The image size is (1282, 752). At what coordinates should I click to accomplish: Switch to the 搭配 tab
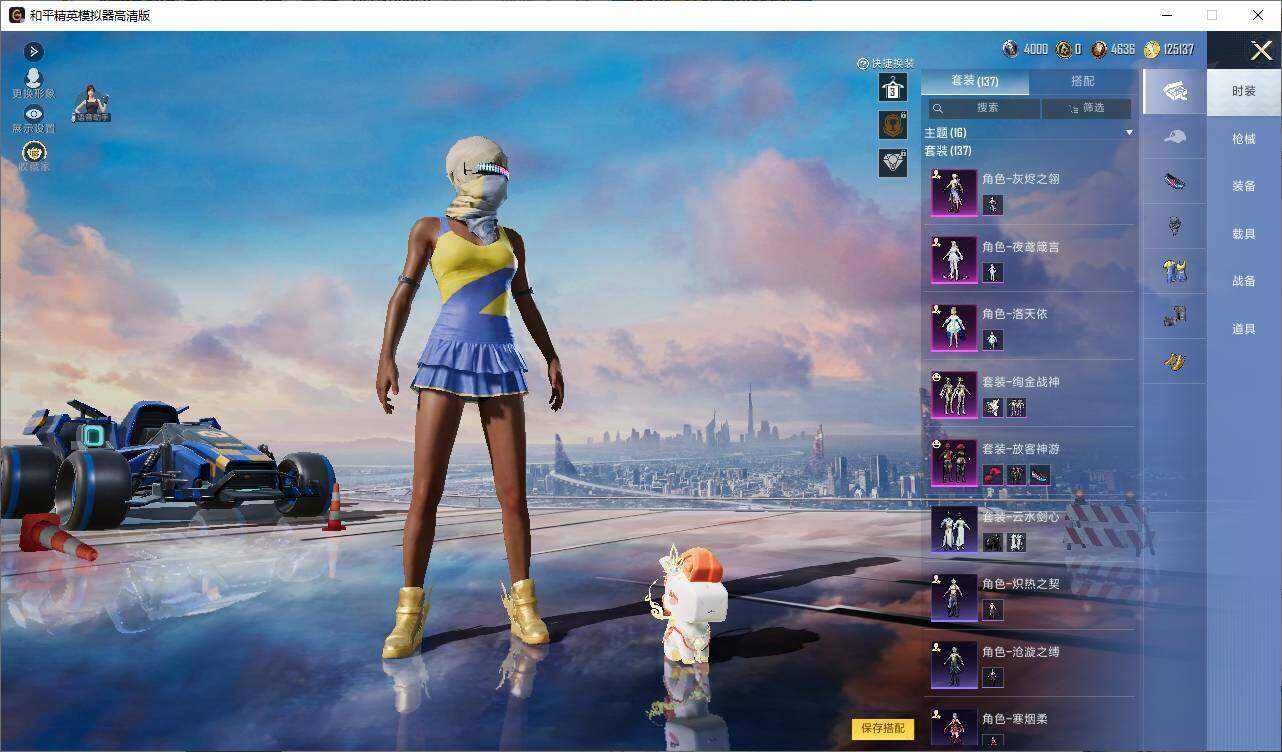(x=1083, y=81)
